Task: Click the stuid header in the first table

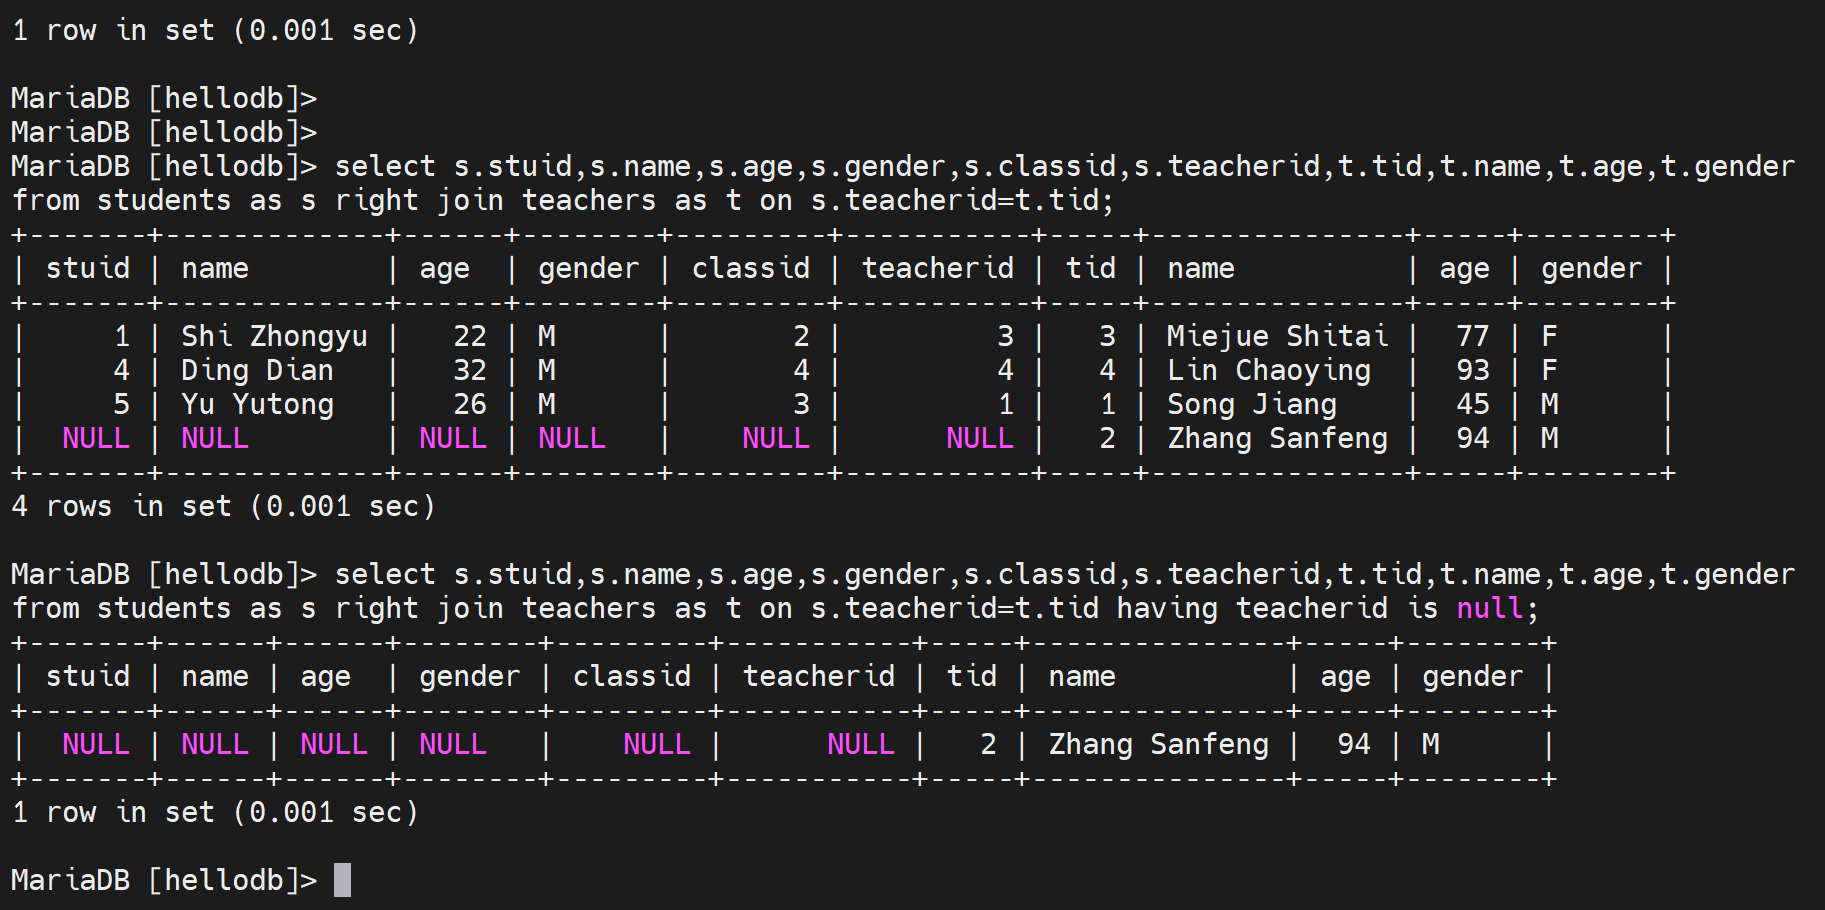Action: click(x=88, y=268)
